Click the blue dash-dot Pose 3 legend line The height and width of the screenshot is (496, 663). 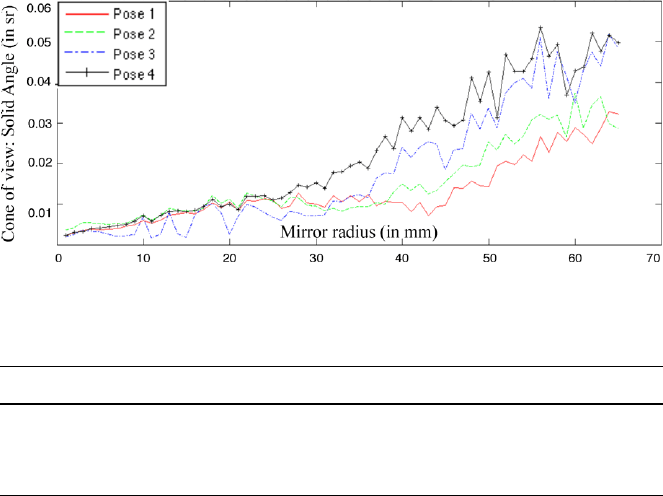pyautogui.click(x=87, y=53)
